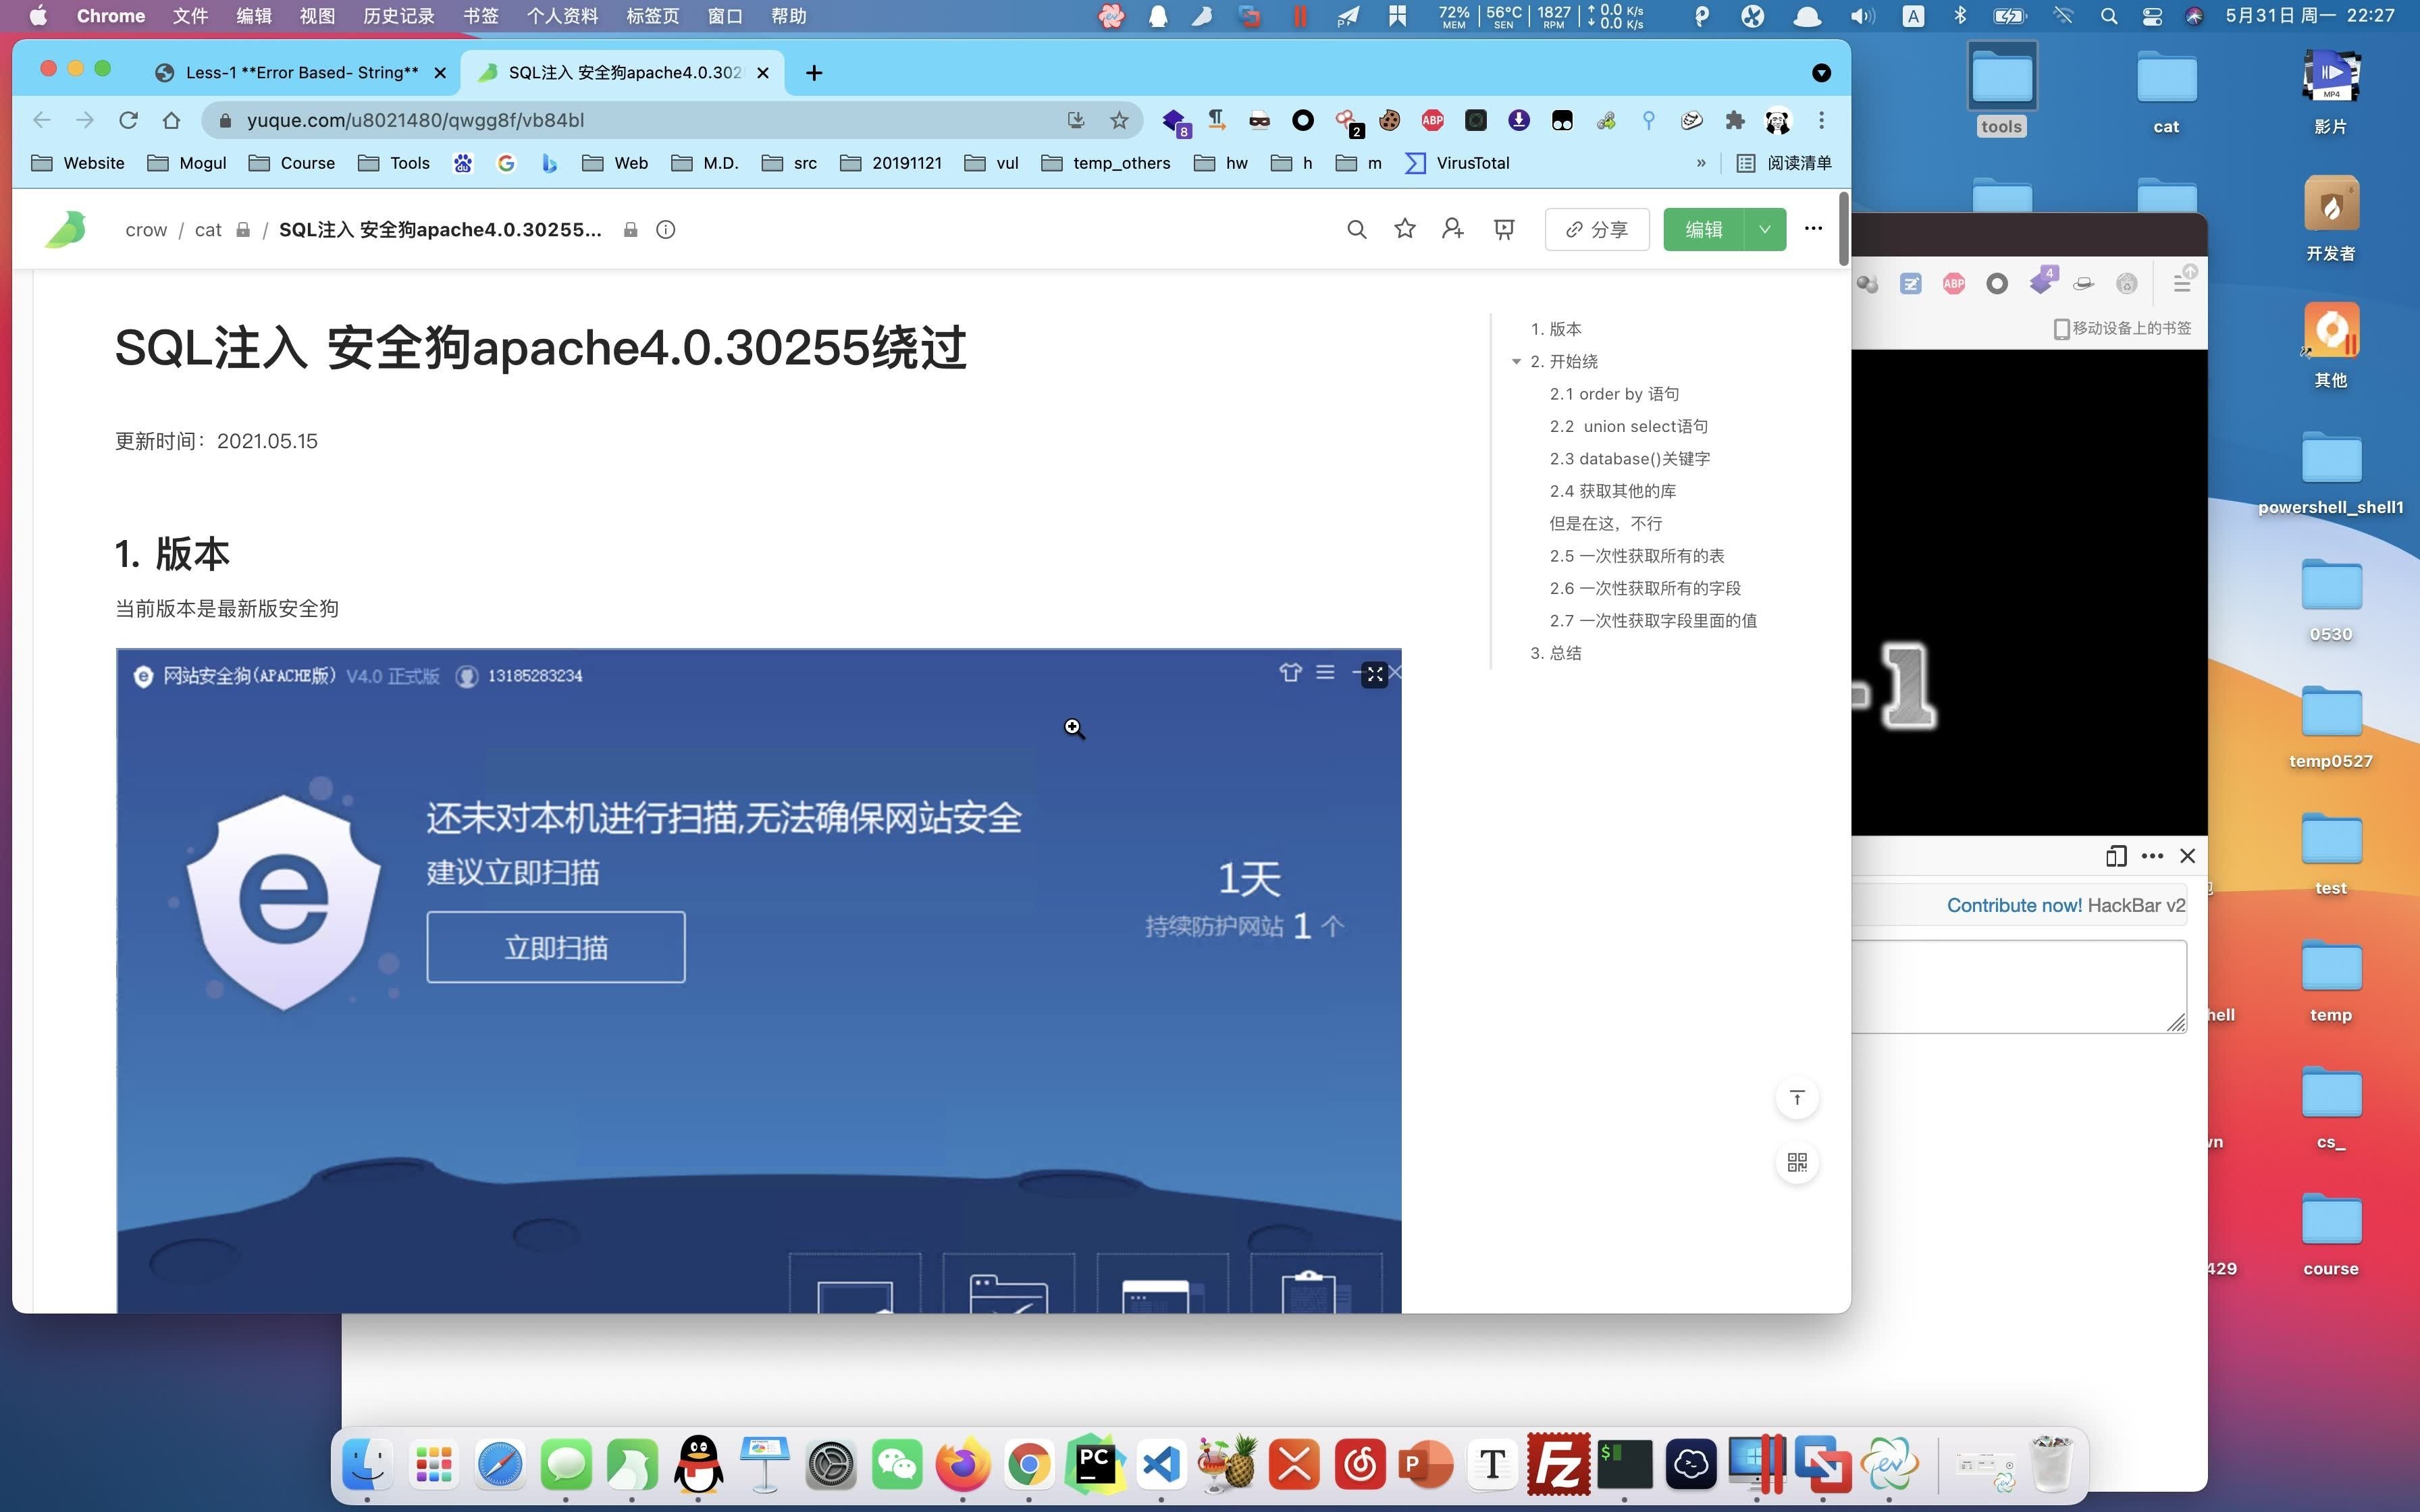Click the security scan 立即扫描 button
The image size is (2420, 1512).
click(556, 948)
